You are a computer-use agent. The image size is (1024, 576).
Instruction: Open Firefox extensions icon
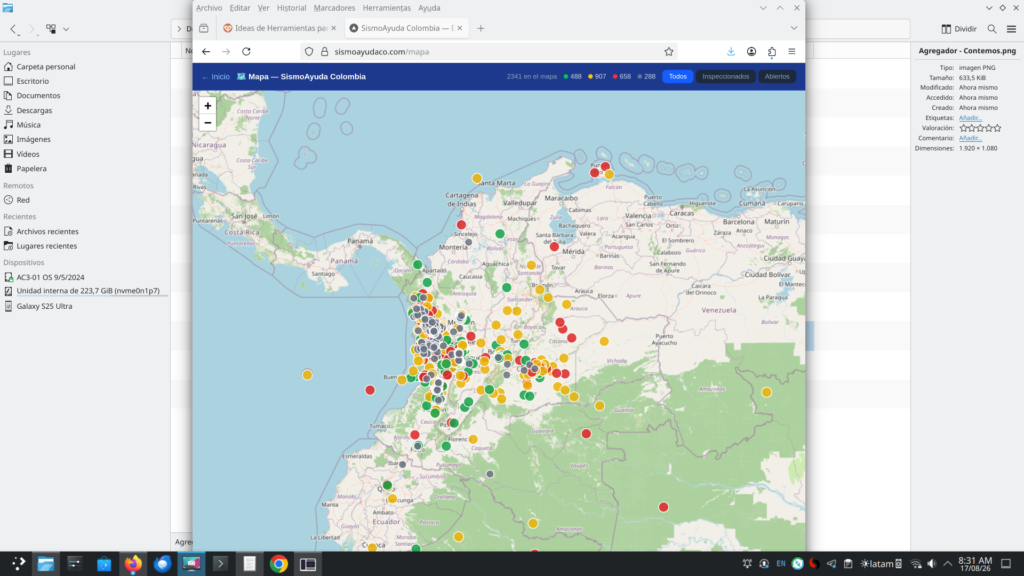pos(771,52)
